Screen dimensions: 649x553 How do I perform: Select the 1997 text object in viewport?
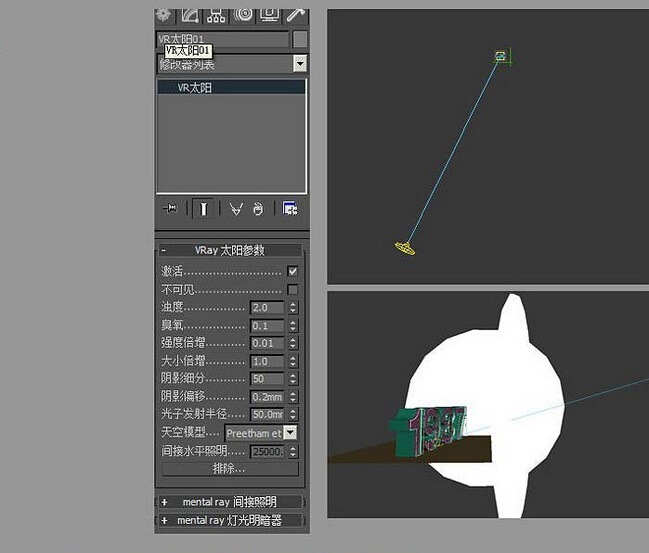[428, 430]
